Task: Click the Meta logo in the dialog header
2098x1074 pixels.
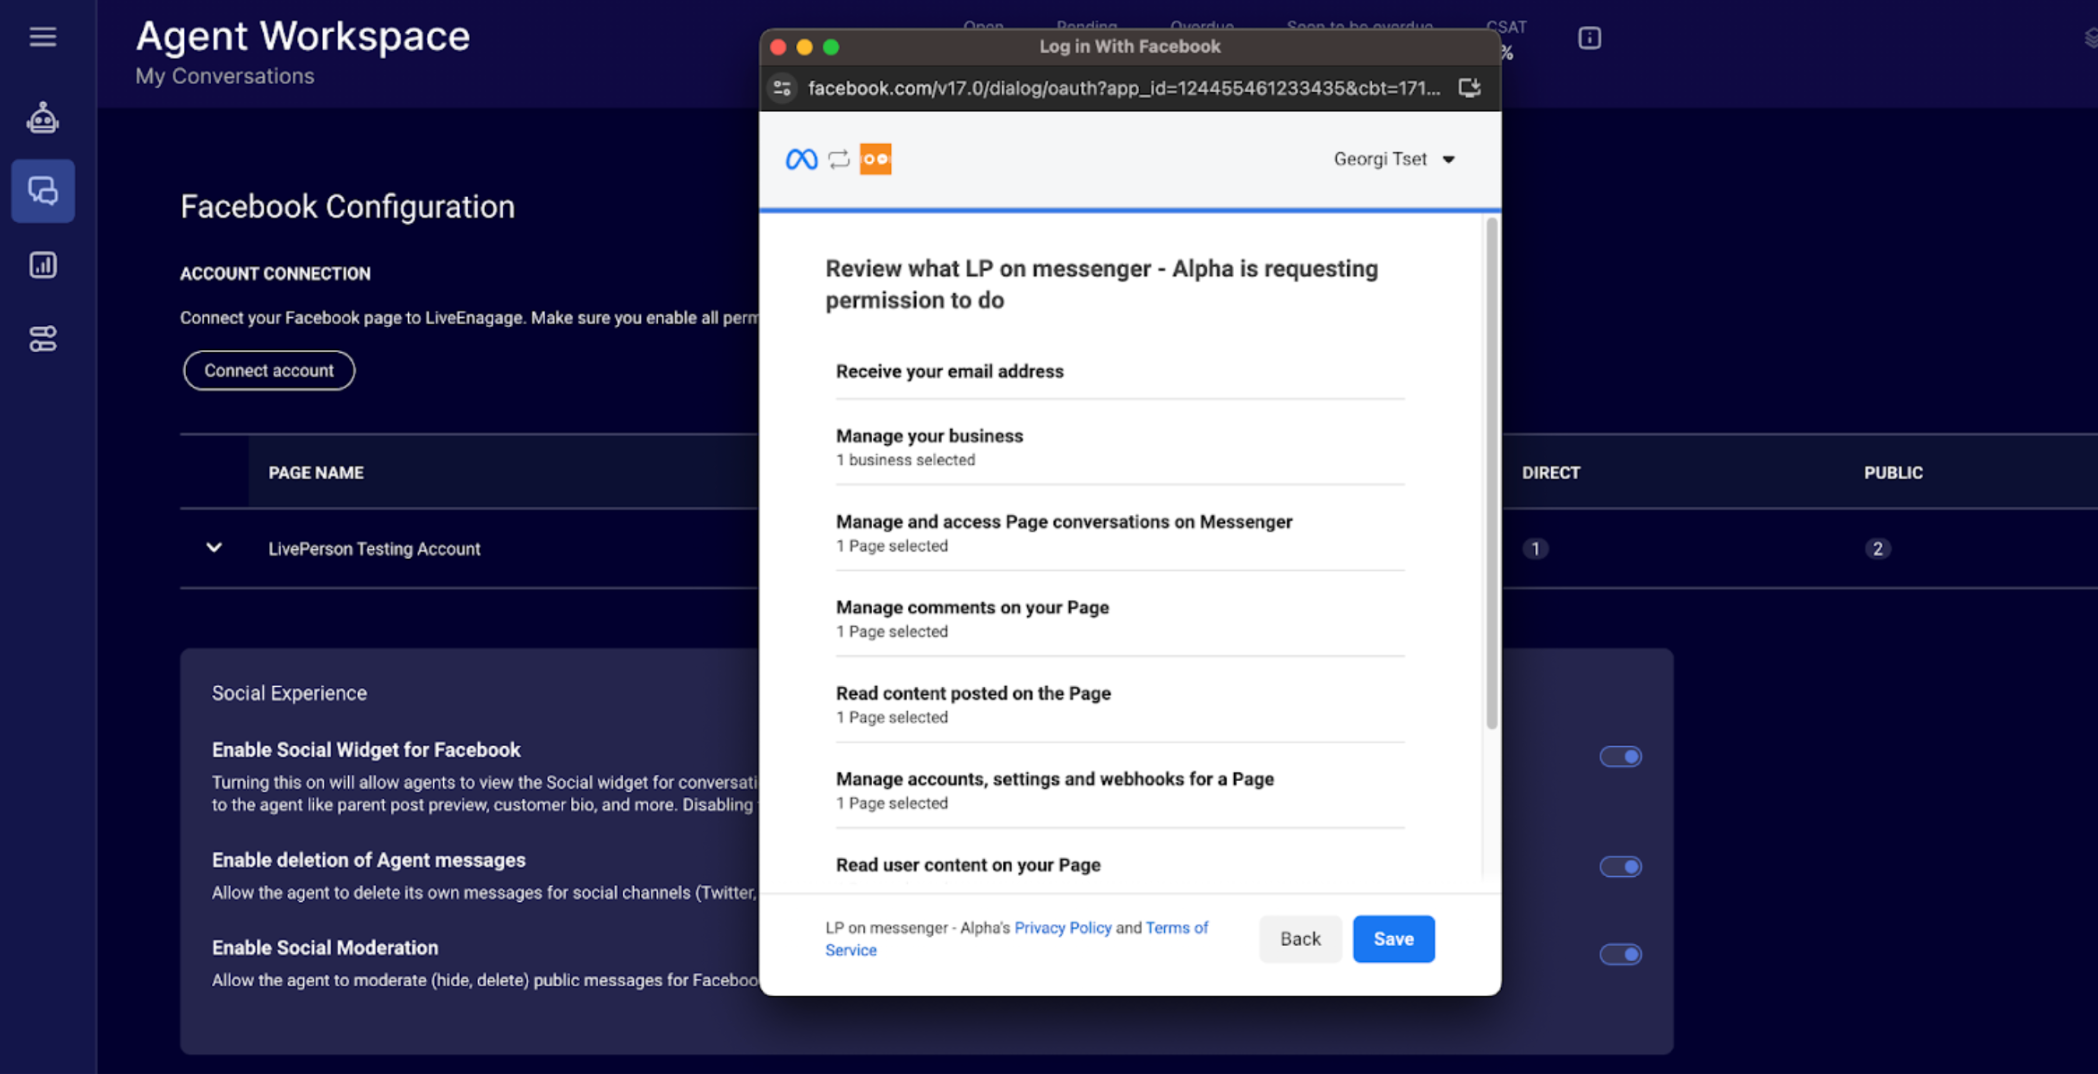Action: [801, 159]
